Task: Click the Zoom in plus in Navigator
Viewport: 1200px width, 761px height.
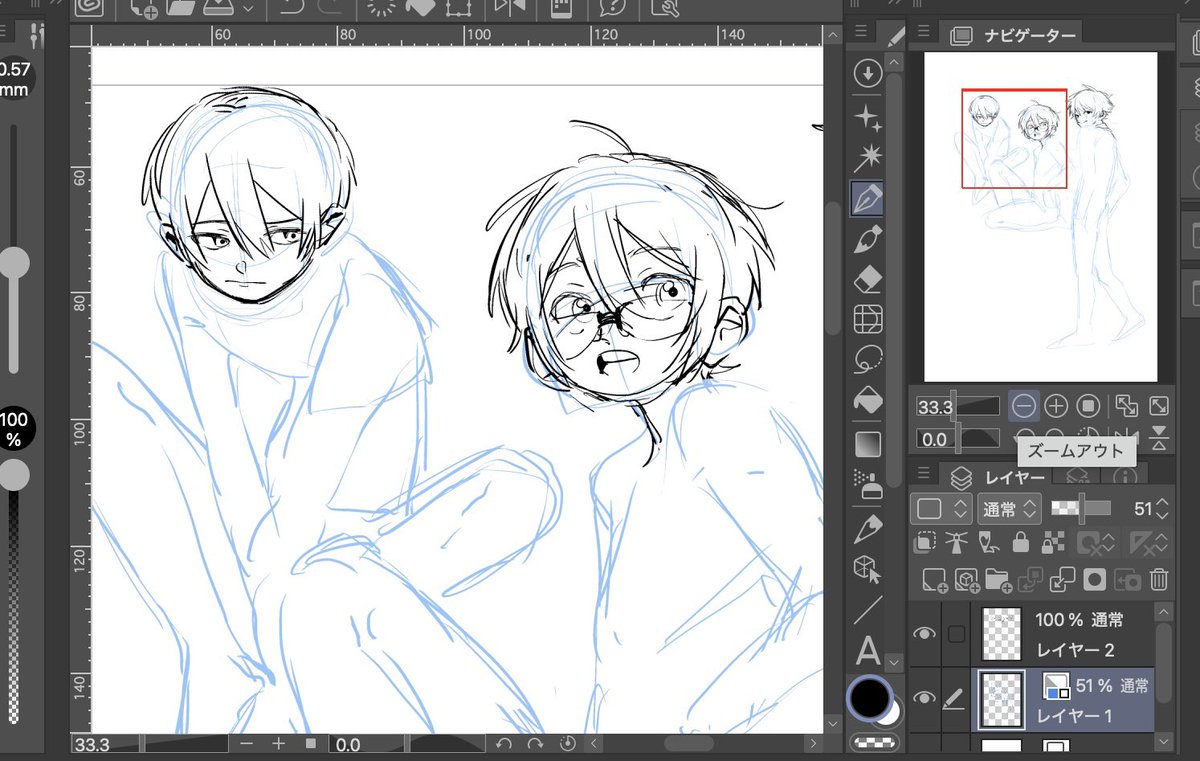Action: tap(1056, 406)
